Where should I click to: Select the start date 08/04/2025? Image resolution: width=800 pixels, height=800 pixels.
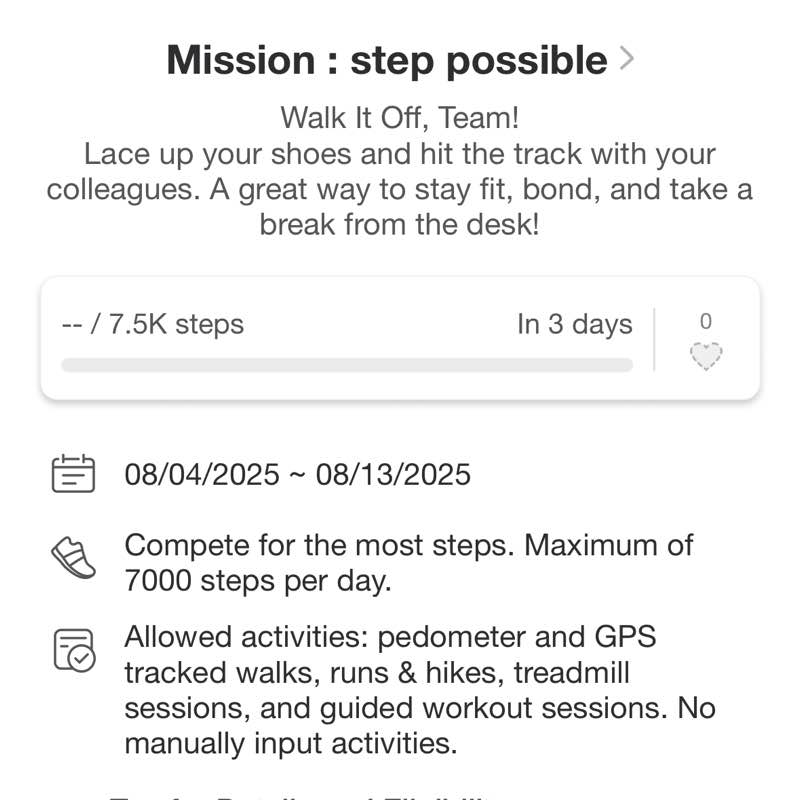[x=202, y=473]
